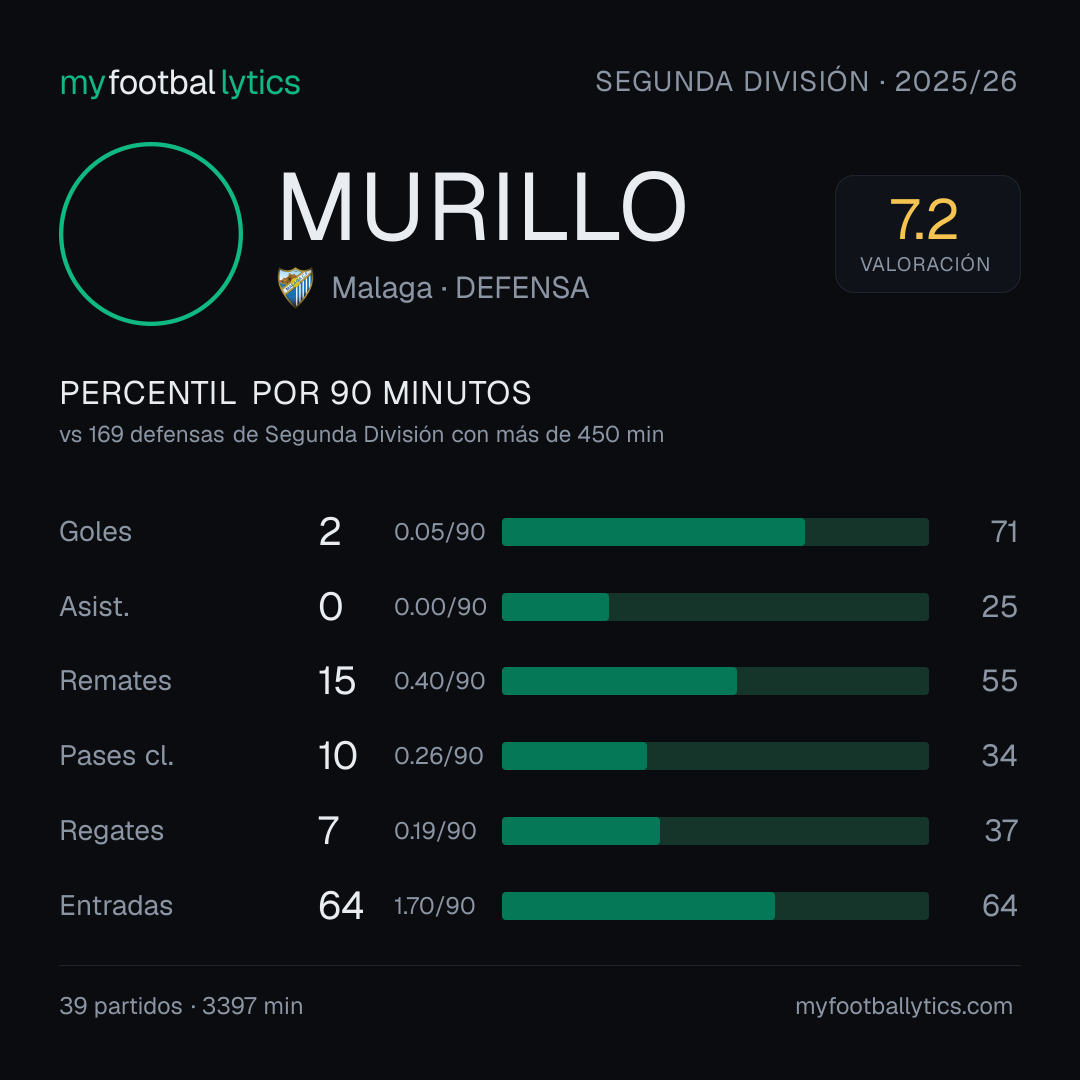Click the Remates percentile bar
The height and width of the screenshot is (1080, 1080).
pos(715,681)
